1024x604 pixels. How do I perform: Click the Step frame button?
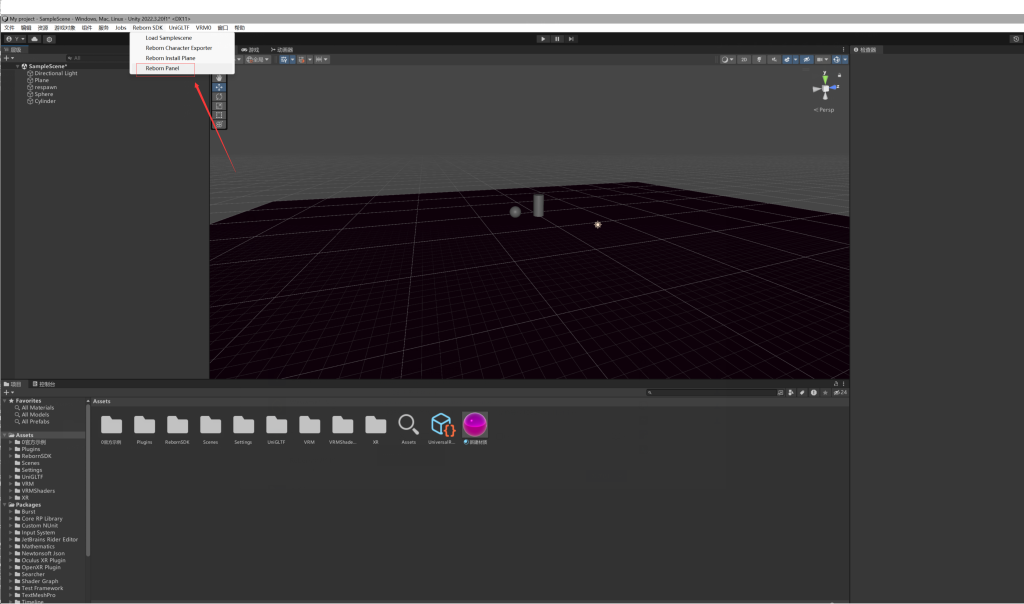571,39
